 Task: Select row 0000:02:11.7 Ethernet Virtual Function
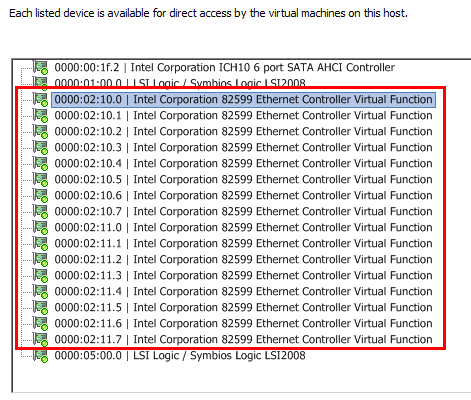point(243,339)
